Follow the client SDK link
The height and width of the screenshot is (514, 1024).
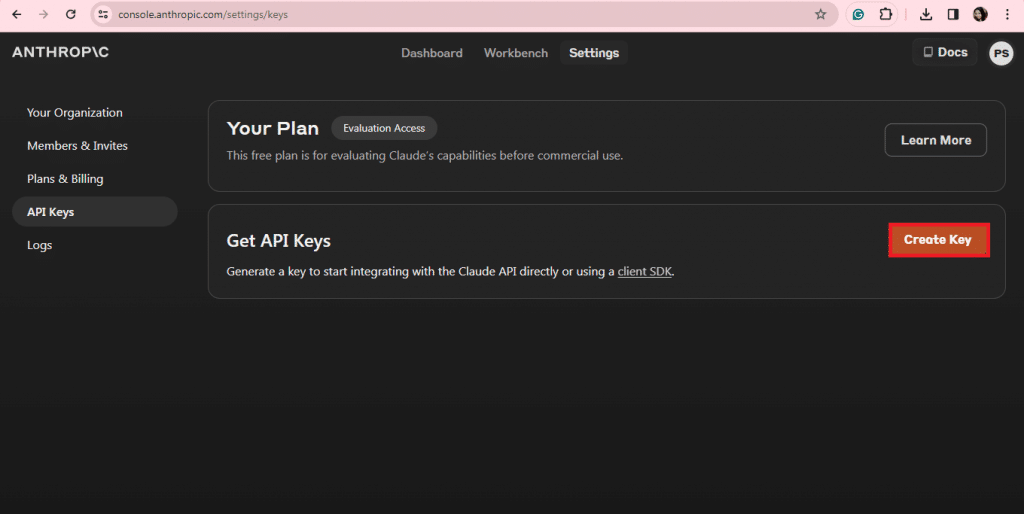coord(645,272)
